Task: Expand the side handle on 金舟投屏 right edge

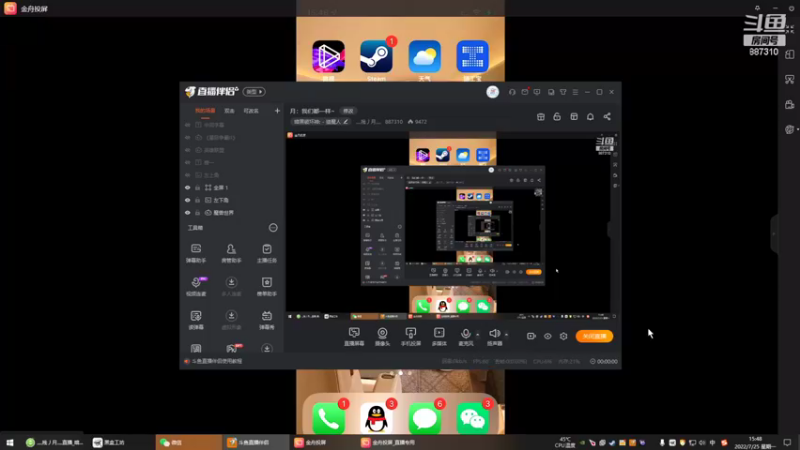Action: [774, 234]
